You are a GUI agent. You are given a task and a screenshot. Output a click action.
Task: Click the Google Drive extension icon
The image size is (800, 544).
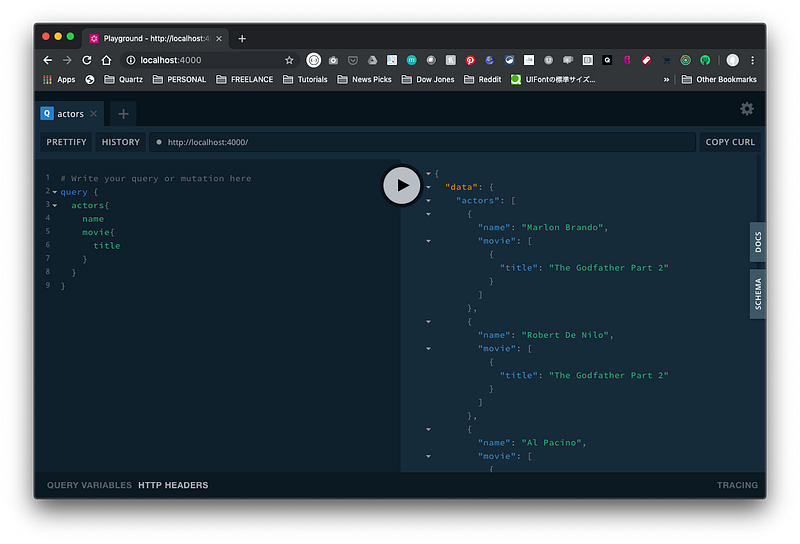(372, 60)
